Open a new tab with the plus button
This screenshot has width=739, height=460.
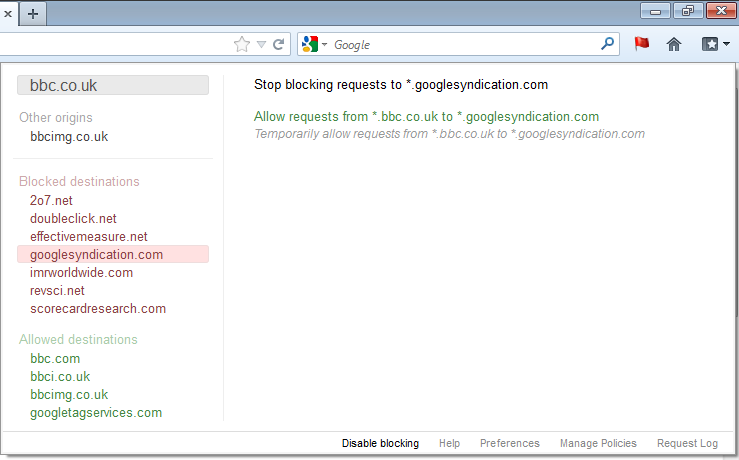(33, 14)
